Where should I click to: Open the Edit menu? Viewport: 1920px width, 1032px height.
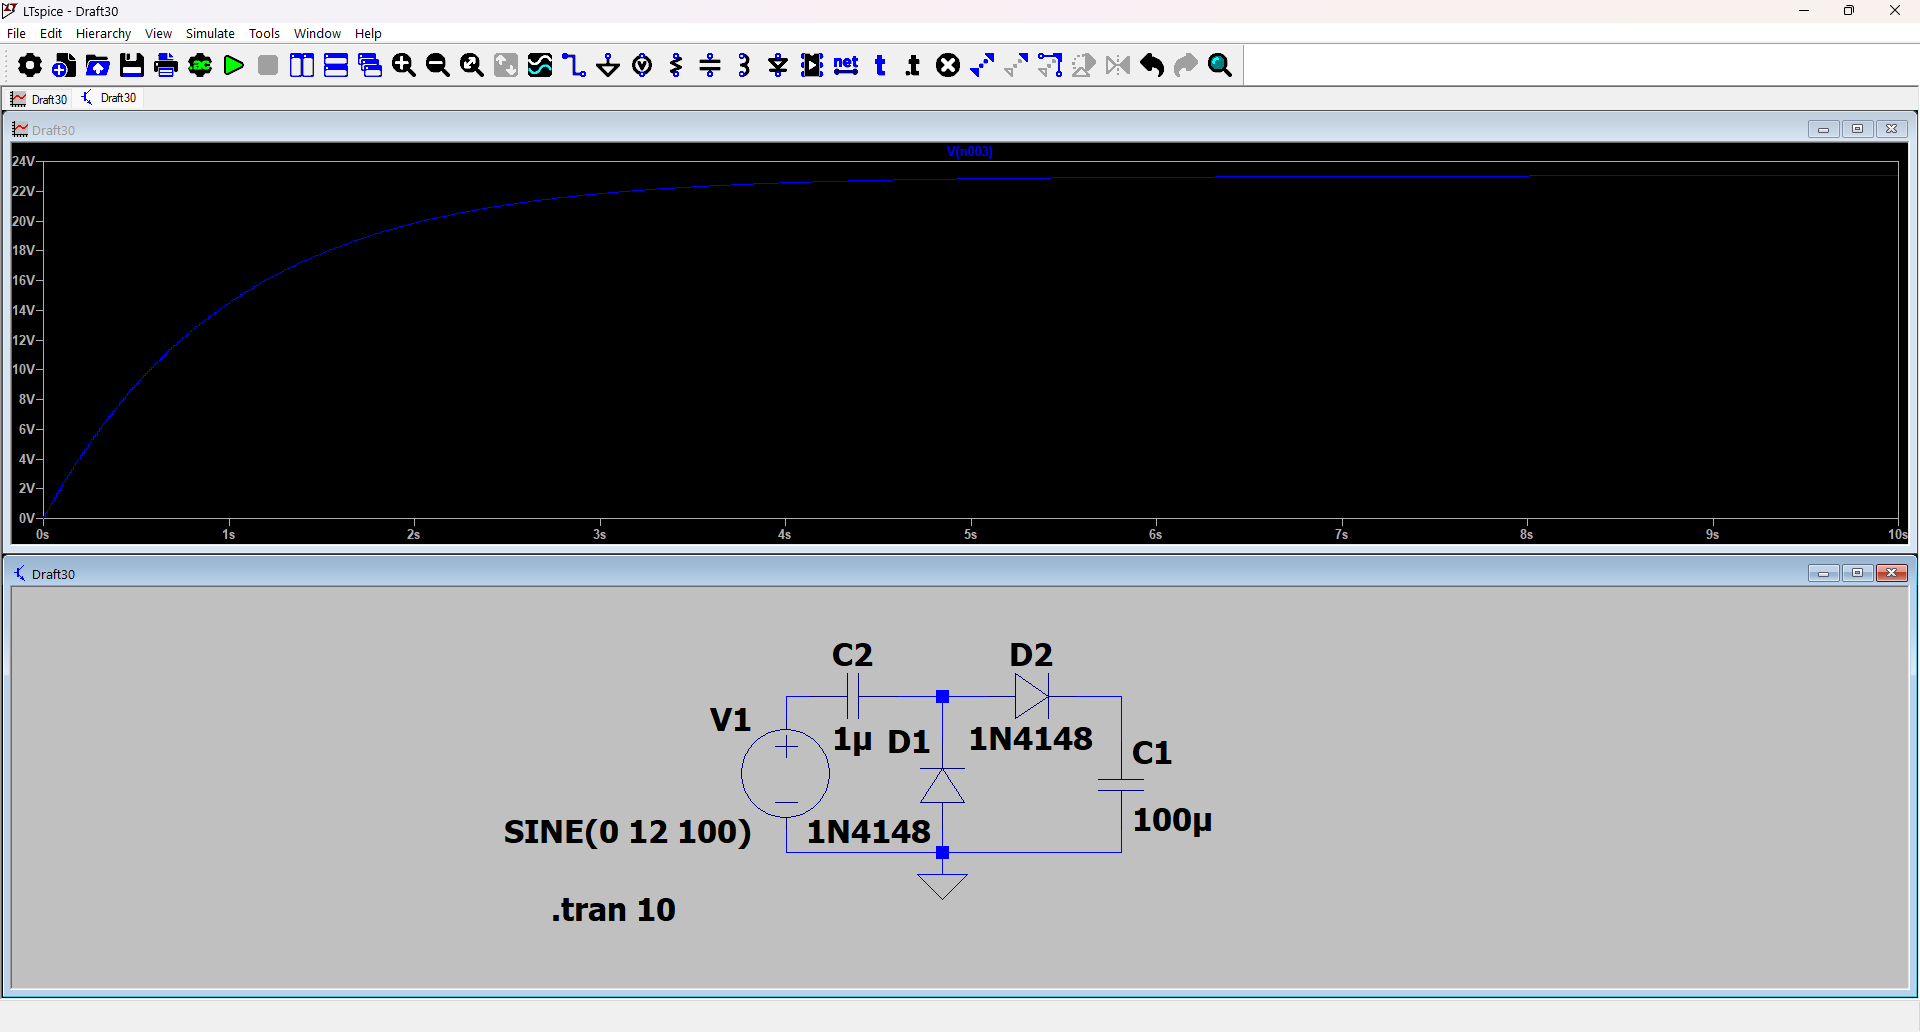(51, 33)
